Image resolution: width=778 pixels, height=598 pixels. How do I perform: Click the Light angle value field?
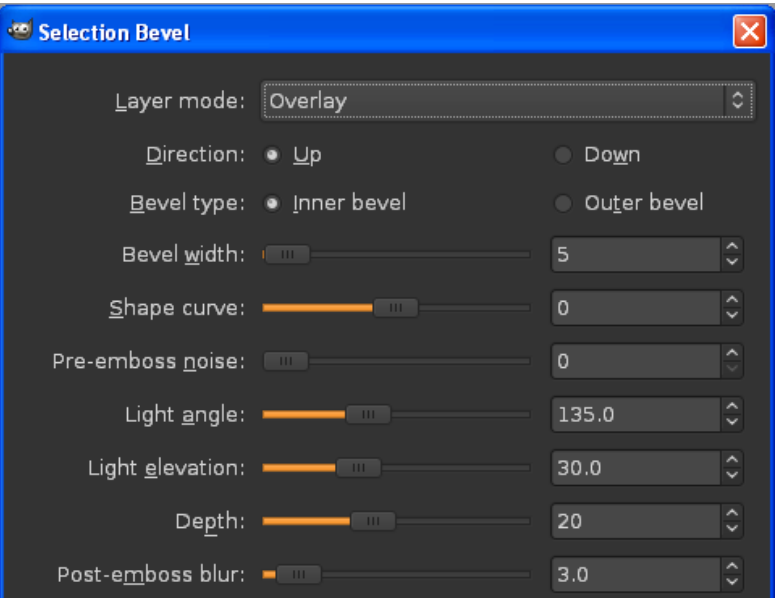coord(635,413)
